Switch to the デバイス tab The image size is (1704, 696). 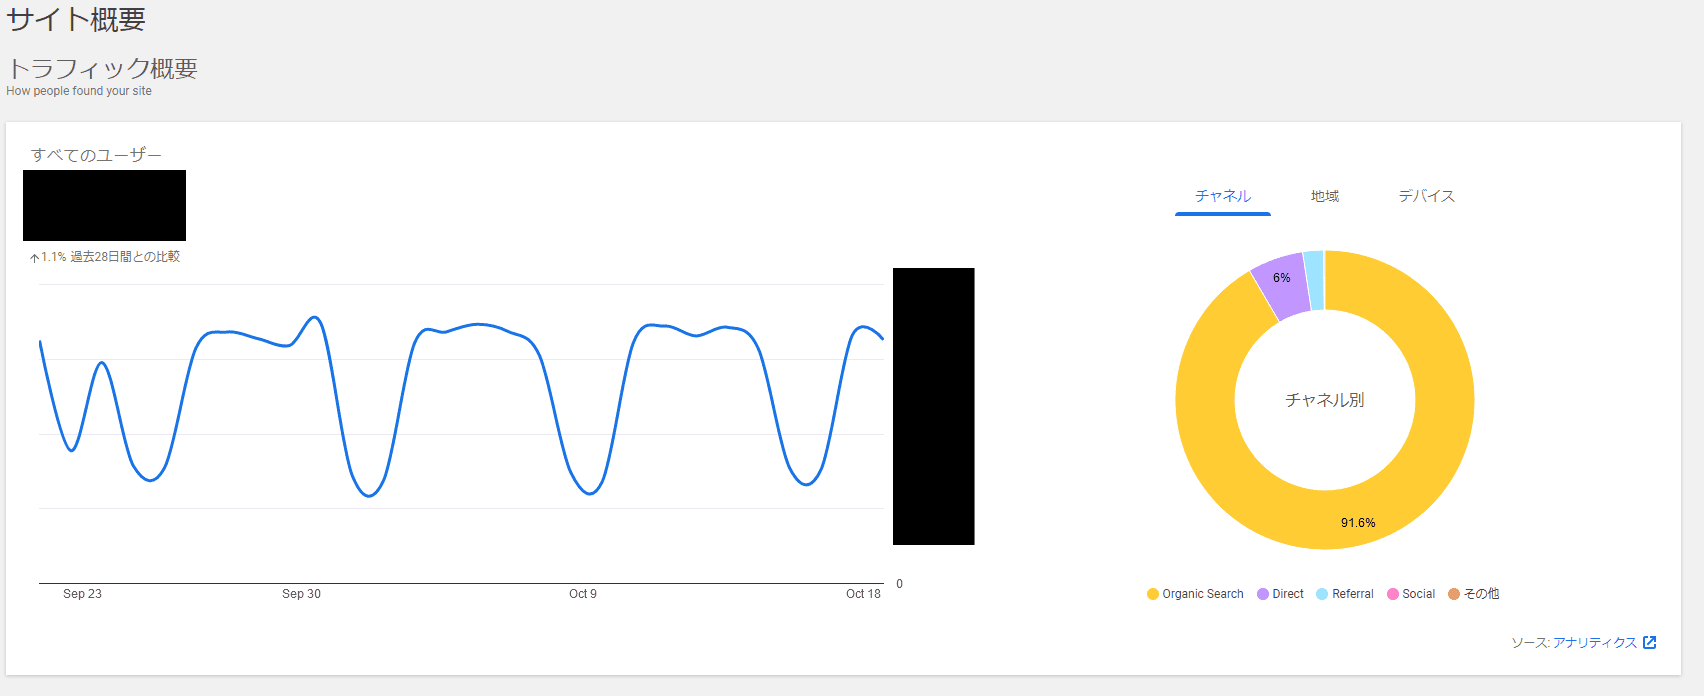[1426, 196]
